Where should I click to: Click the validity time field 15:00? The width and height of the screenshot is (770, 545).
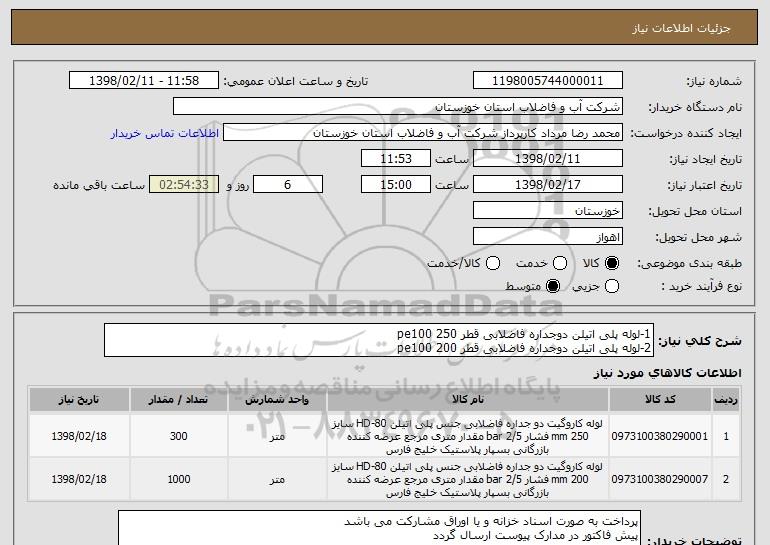click(396, 185)
